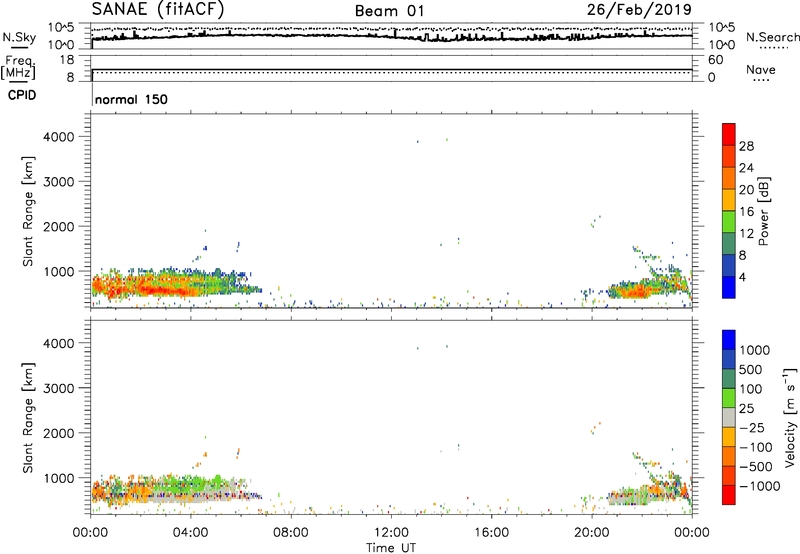
Task: Click the 18 tick on frequency axis
Action: pos(67,60)
